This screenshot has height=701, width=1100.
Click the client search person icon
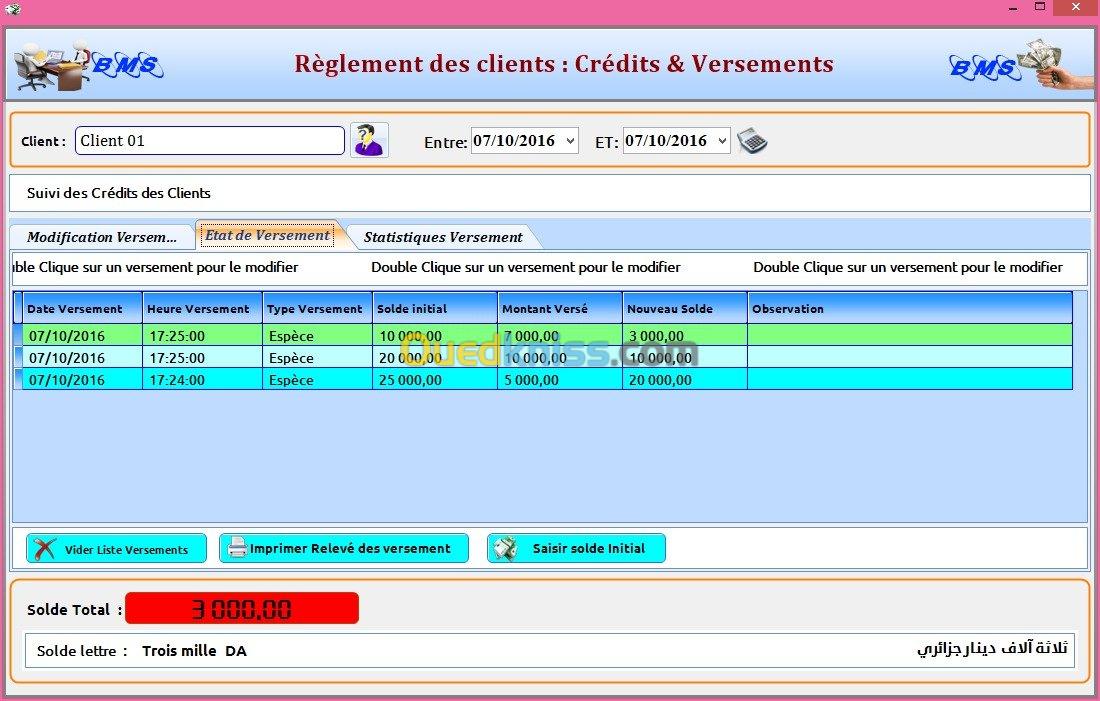(369, 140)
